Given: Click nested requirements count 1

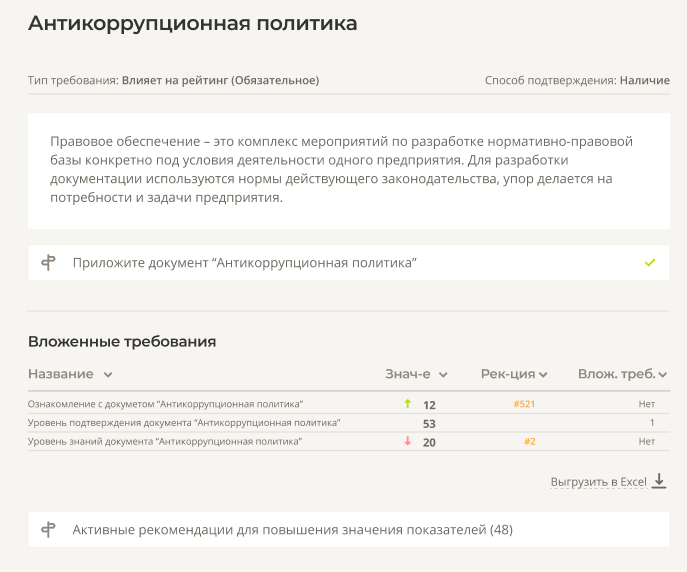Looking at the screenshot, I should tap(652, 423).
